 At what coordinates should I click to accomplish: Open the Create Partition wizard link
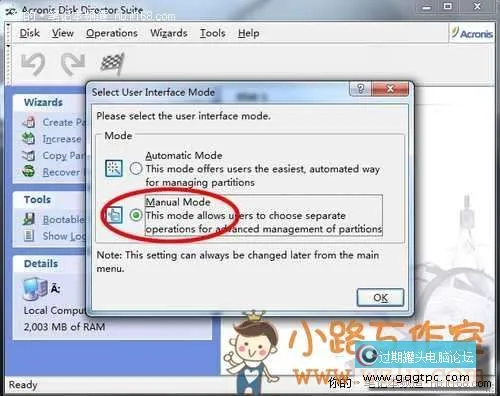coord(64,122)
